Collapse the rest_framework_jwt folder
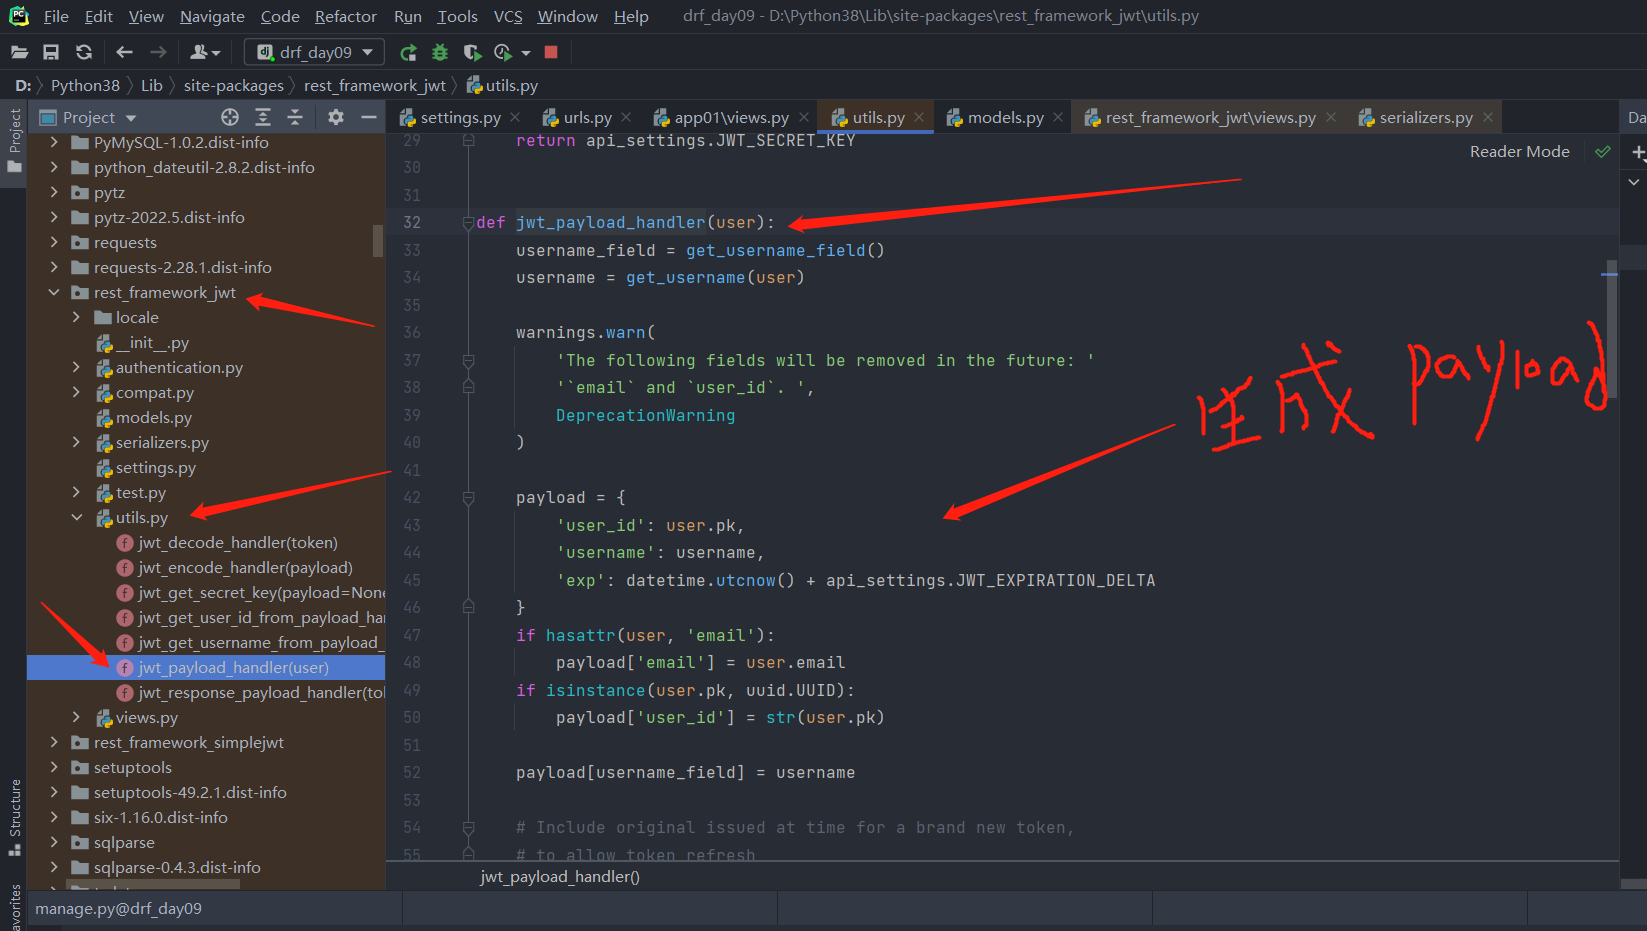 [54, 293]
